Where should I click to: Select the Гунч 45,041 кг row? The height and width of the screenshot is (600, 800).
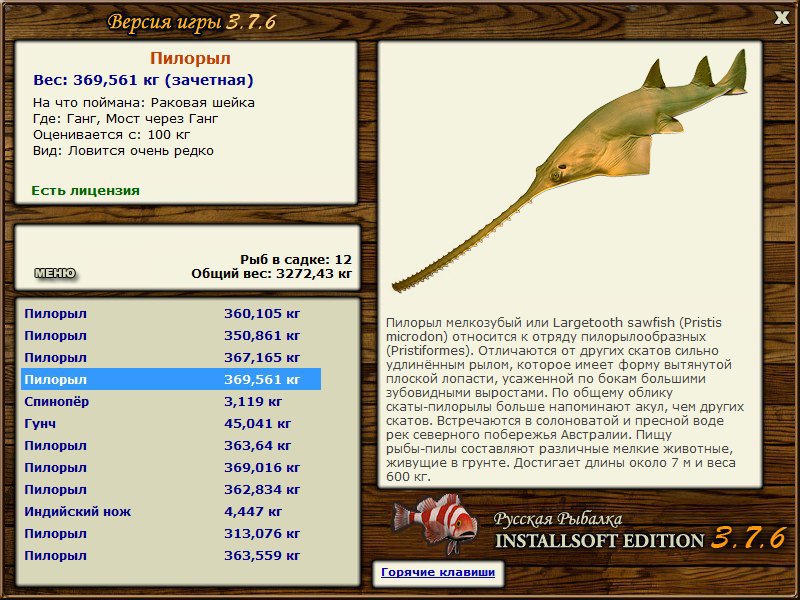[171, 423]
